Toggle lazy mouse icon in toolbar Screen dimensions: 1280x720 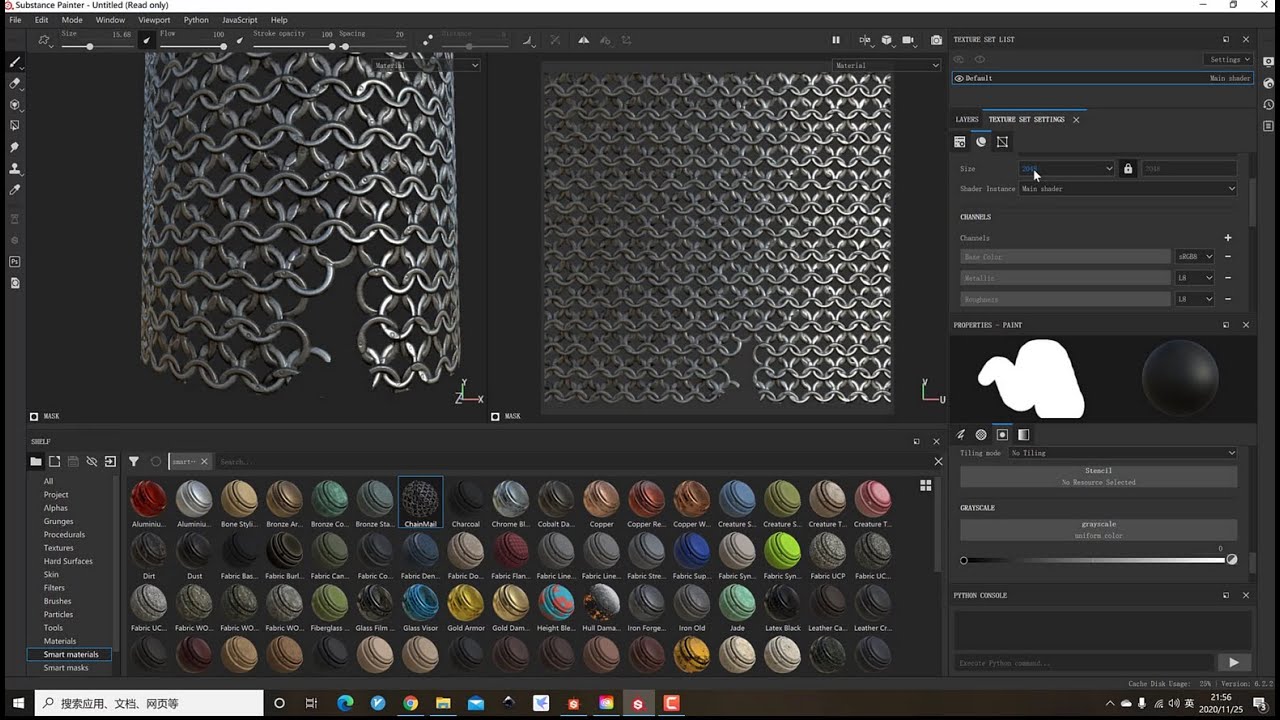428,40
